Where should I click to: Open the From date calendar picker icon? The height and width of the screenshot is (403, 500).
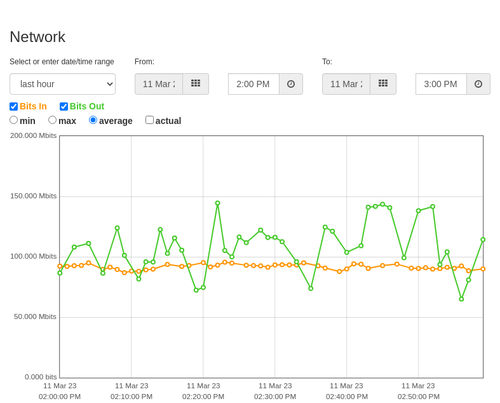click(196, 84)
